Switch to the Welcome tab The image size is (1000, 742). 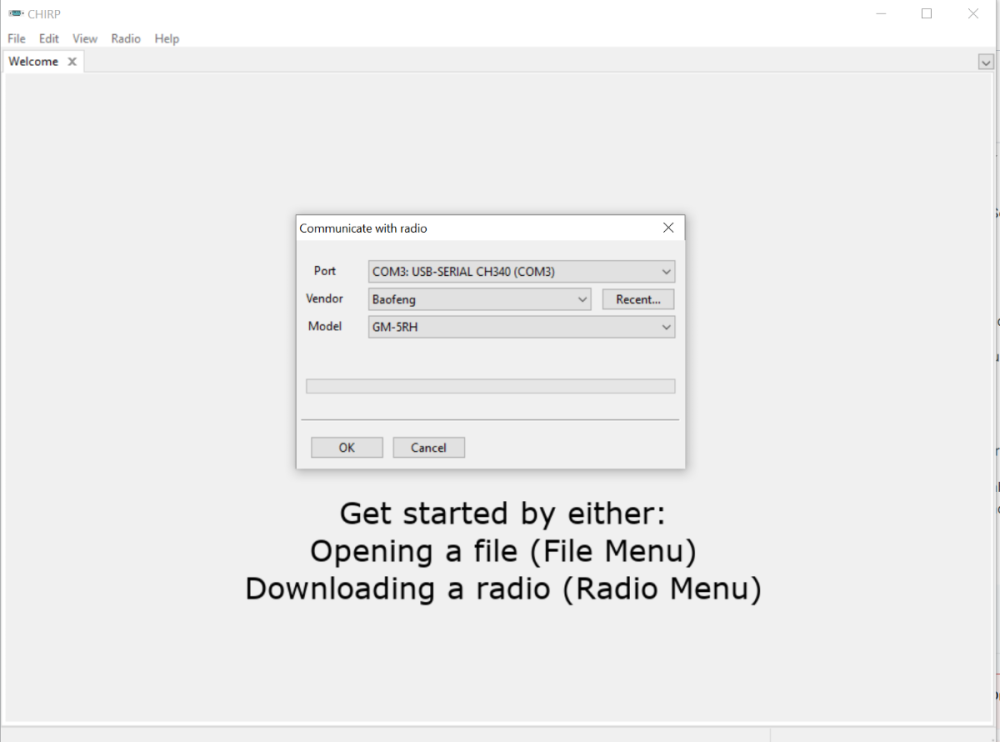click(x=32, y=61)
